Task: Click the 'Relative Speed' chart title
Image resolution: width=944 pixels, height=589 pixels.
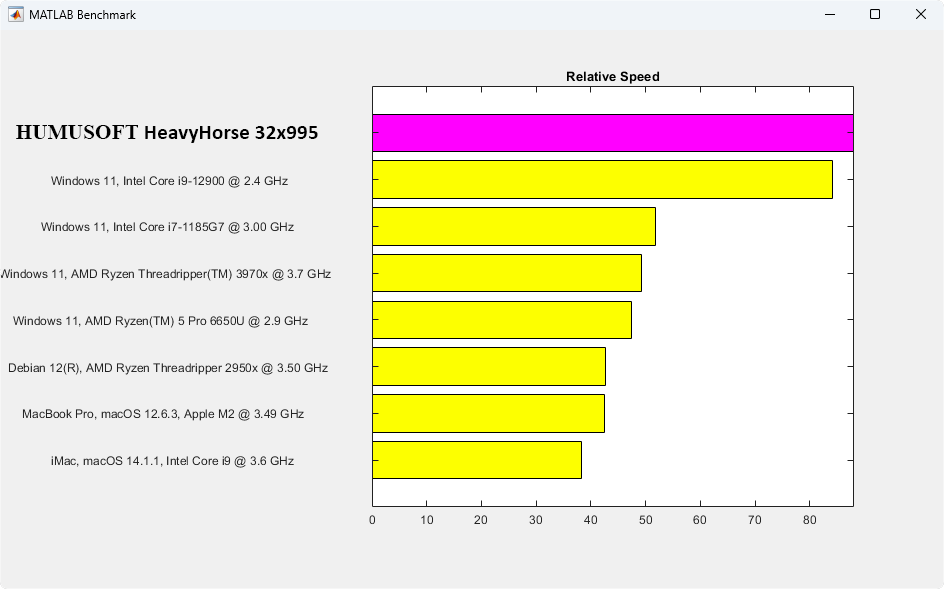Action: click(612, 76)
